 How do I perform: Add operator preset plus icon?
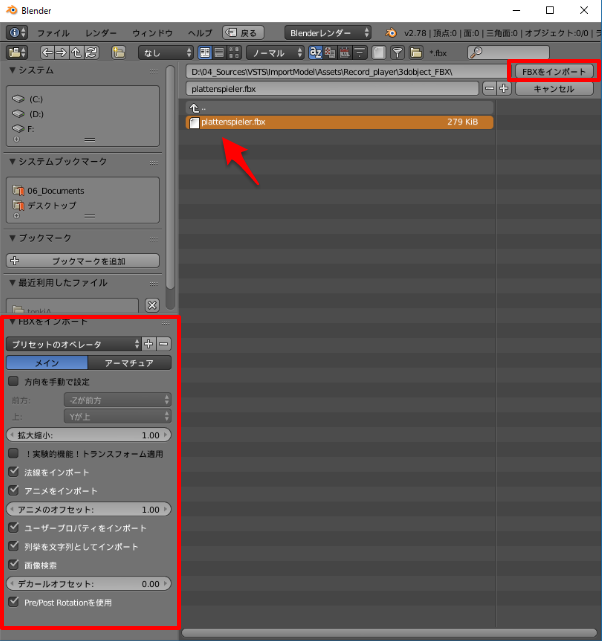149,344
